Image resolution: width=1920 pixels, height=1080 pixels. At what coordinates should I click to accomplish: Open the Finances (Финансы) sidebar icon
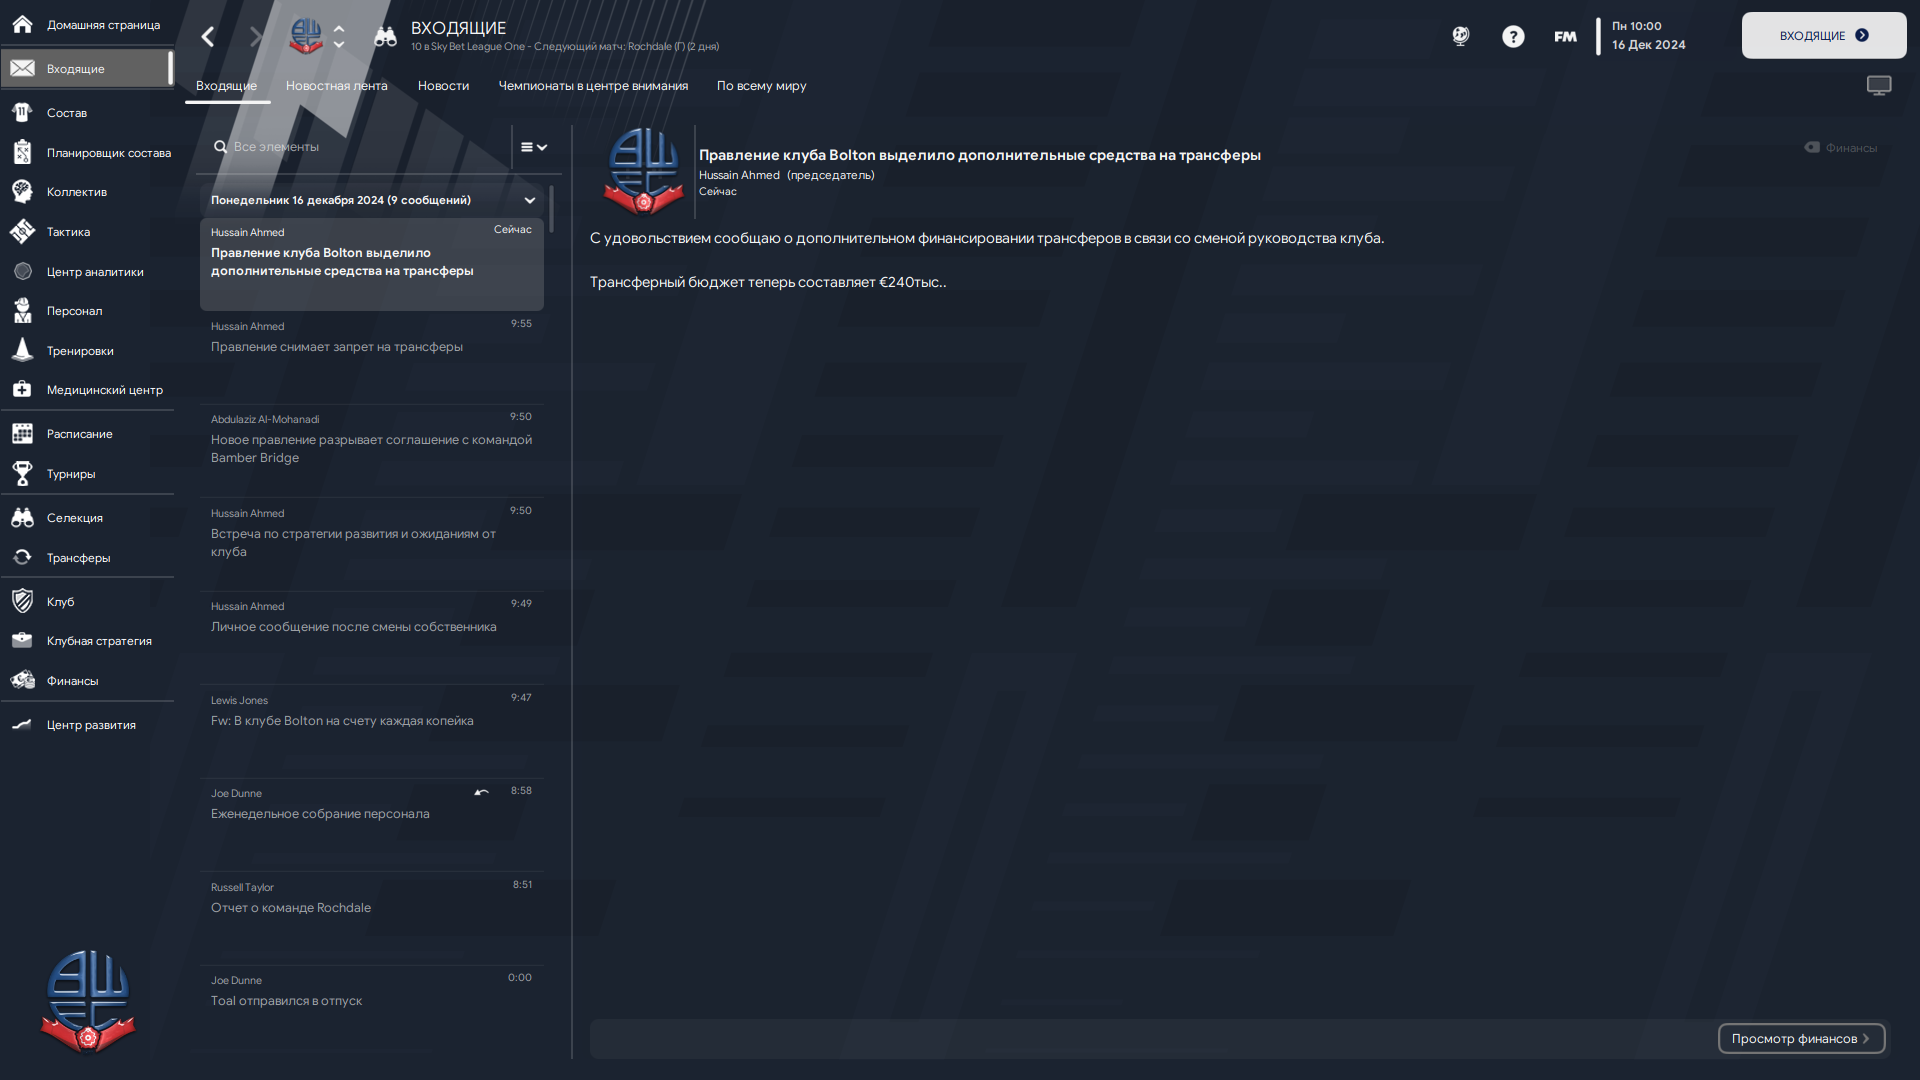(22, 681)
